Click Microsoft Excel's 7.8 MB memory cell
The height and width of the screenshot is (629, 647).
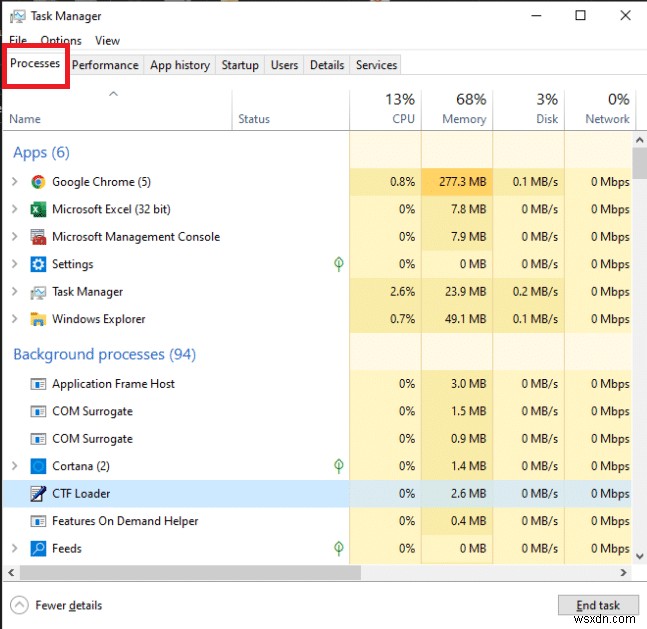(457, 209)
